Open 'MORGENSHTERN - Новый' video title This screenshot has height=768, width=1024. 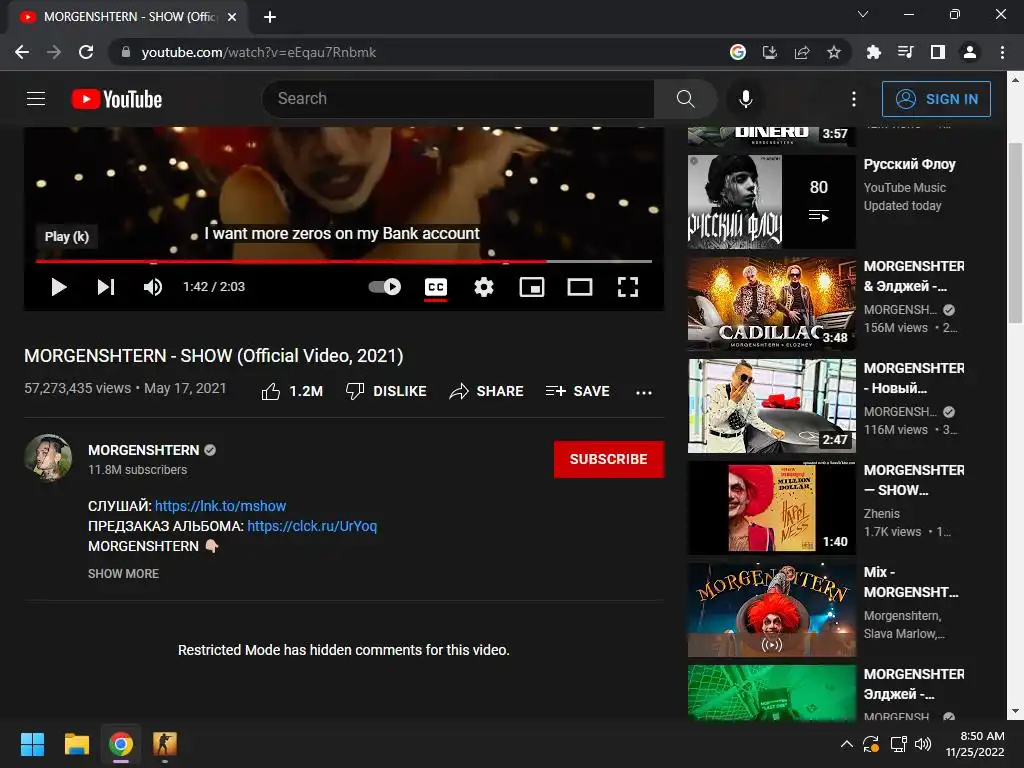(x=914, y=378)
